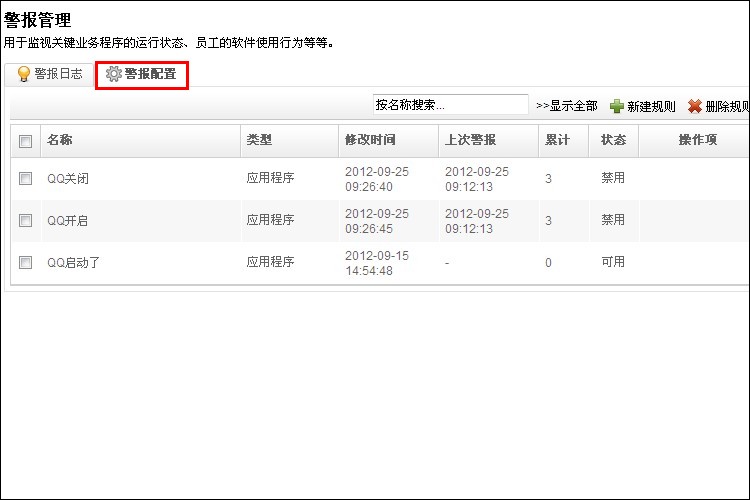The width and height of the screenshot is (750, 500).
Task: Switch to the 警报配置 tab
Action: tap(142, 75)
